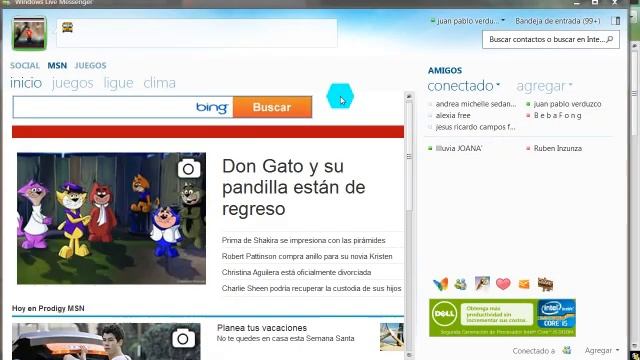Select contact B e b a F o n g
Image resolution: width=640 pixels, height=360 pixels.
(554, 116)
